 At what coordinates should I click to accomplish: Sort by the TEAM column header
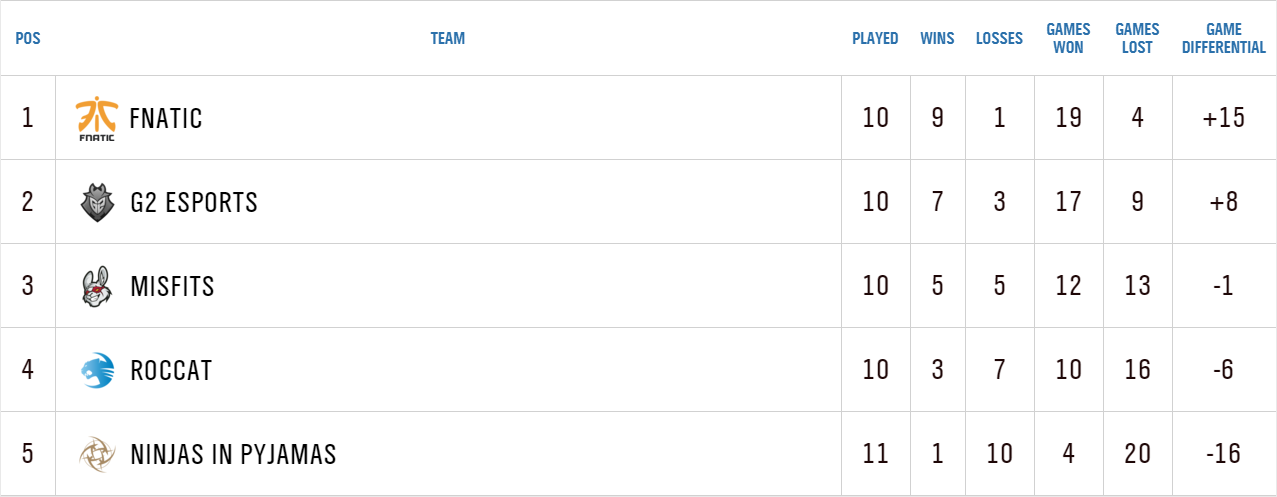point(448,39)
